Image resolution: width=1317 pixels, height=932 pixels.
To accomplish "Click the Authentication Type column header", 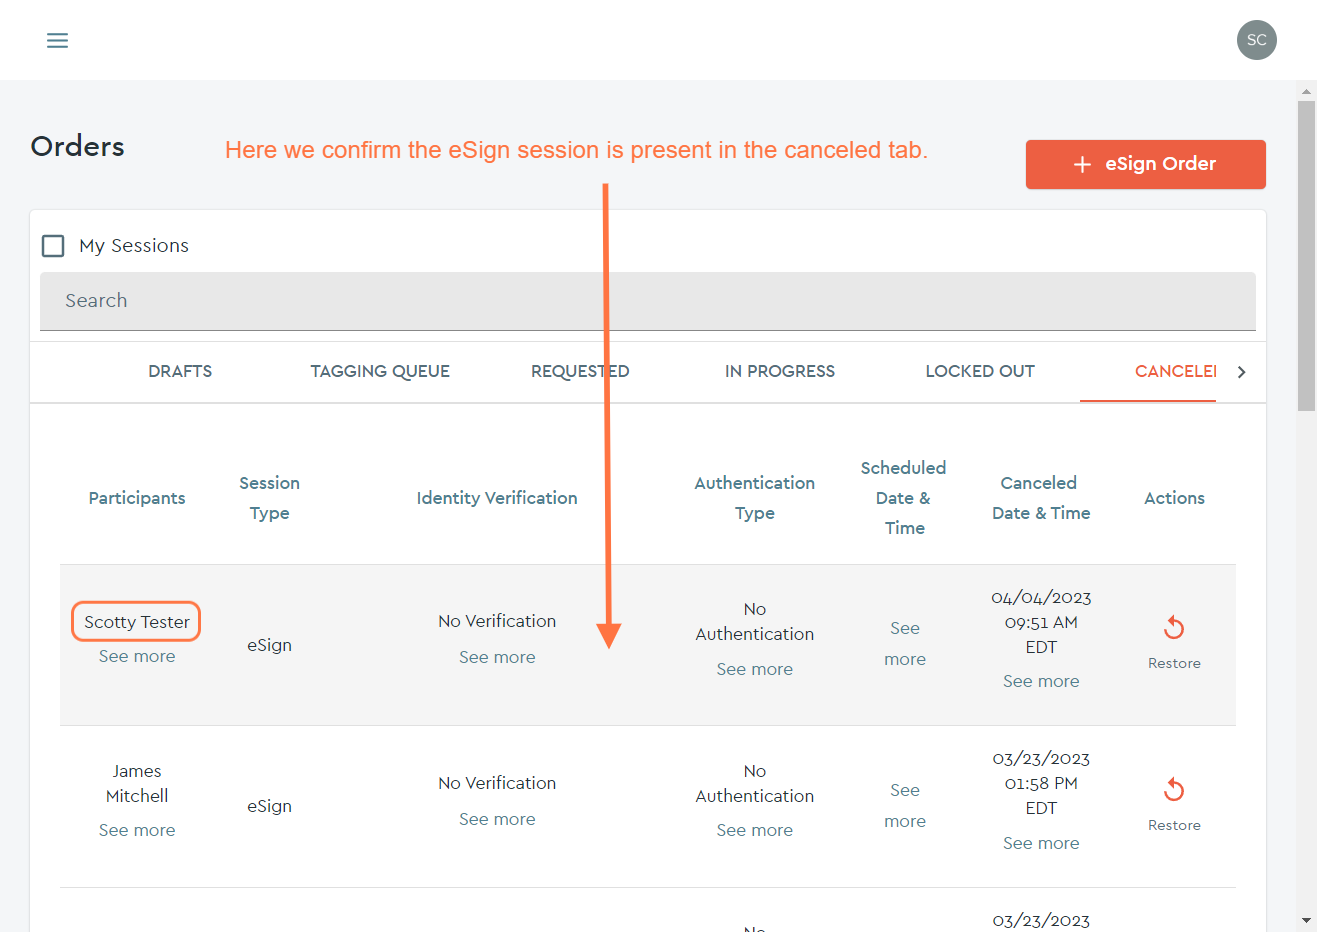I will click(x=755, y=498).
